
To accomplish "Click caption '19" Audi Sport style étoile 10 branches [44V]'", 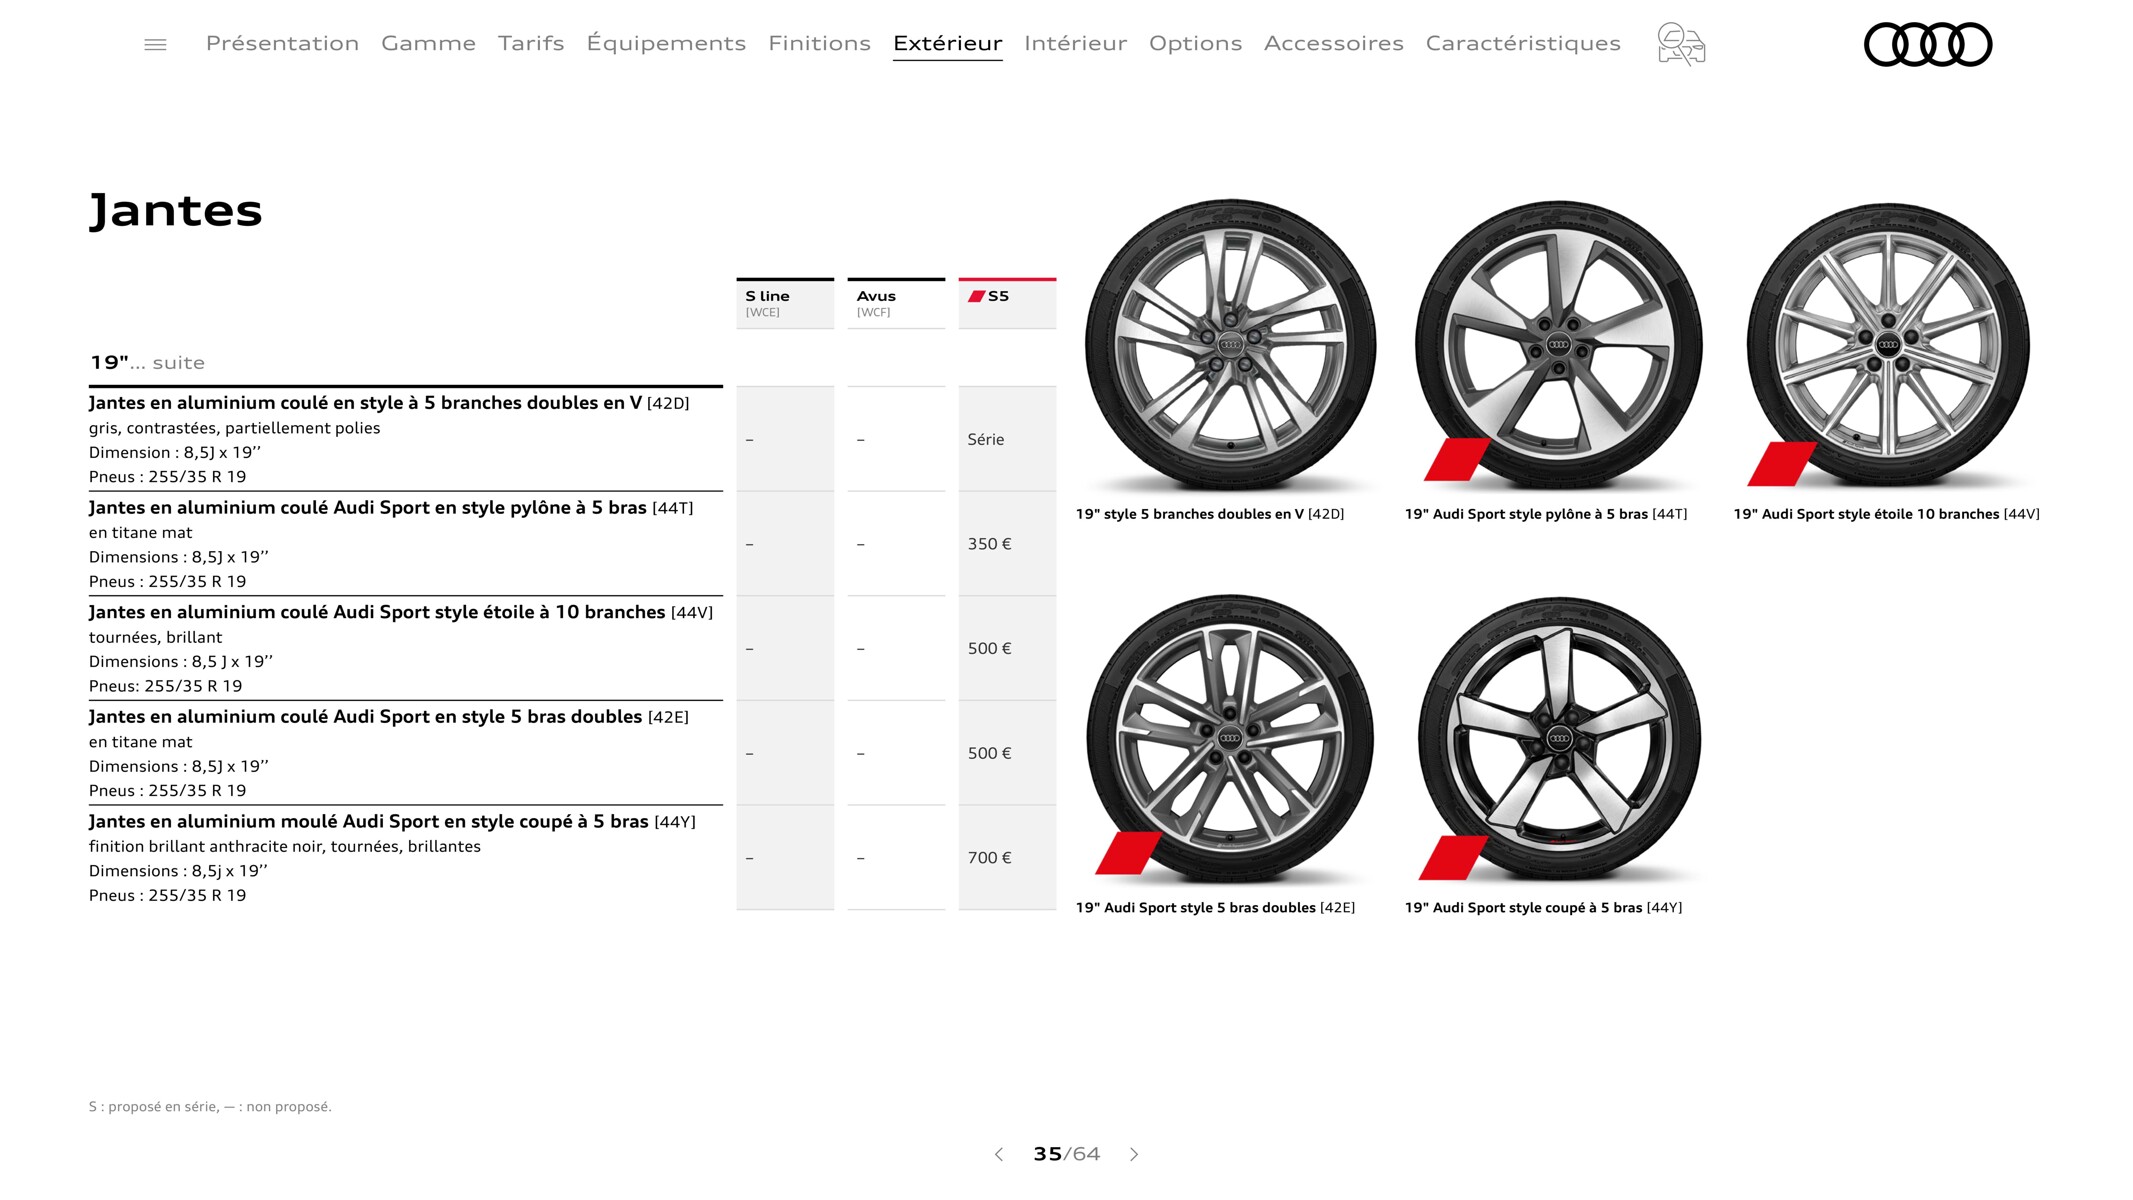I will [1887, 514].
